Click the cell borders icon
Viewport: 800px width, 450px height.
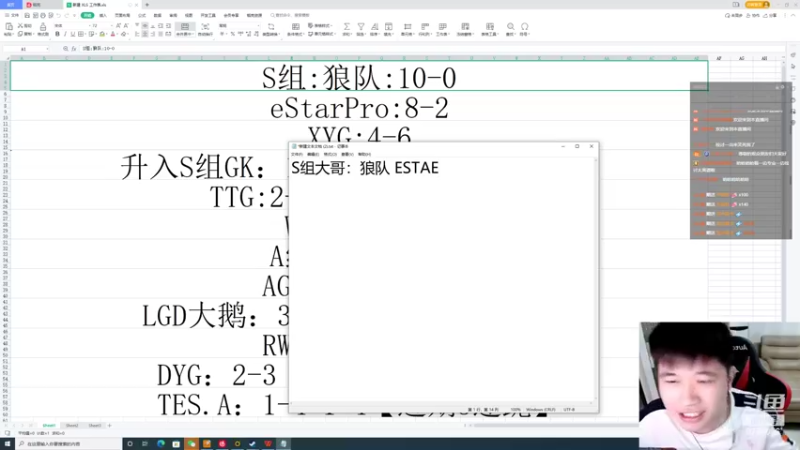click(x=81, y=34)
